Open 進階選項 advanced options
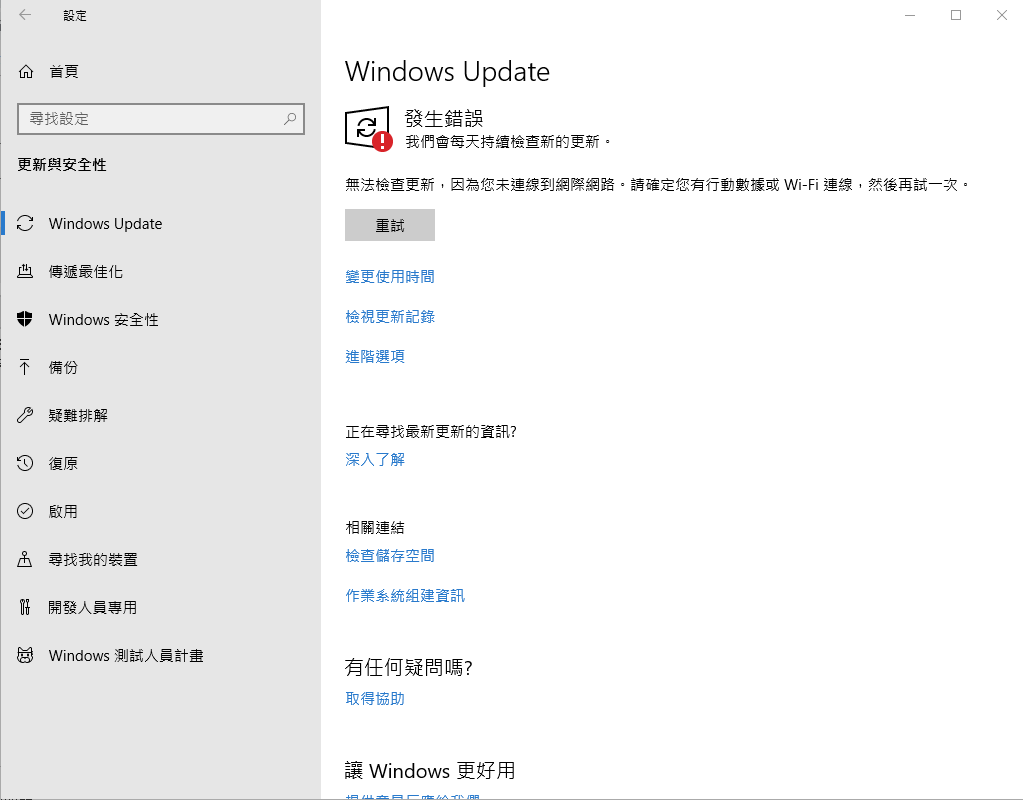Viewport: 1023px width, 800px height. (374, 356)
